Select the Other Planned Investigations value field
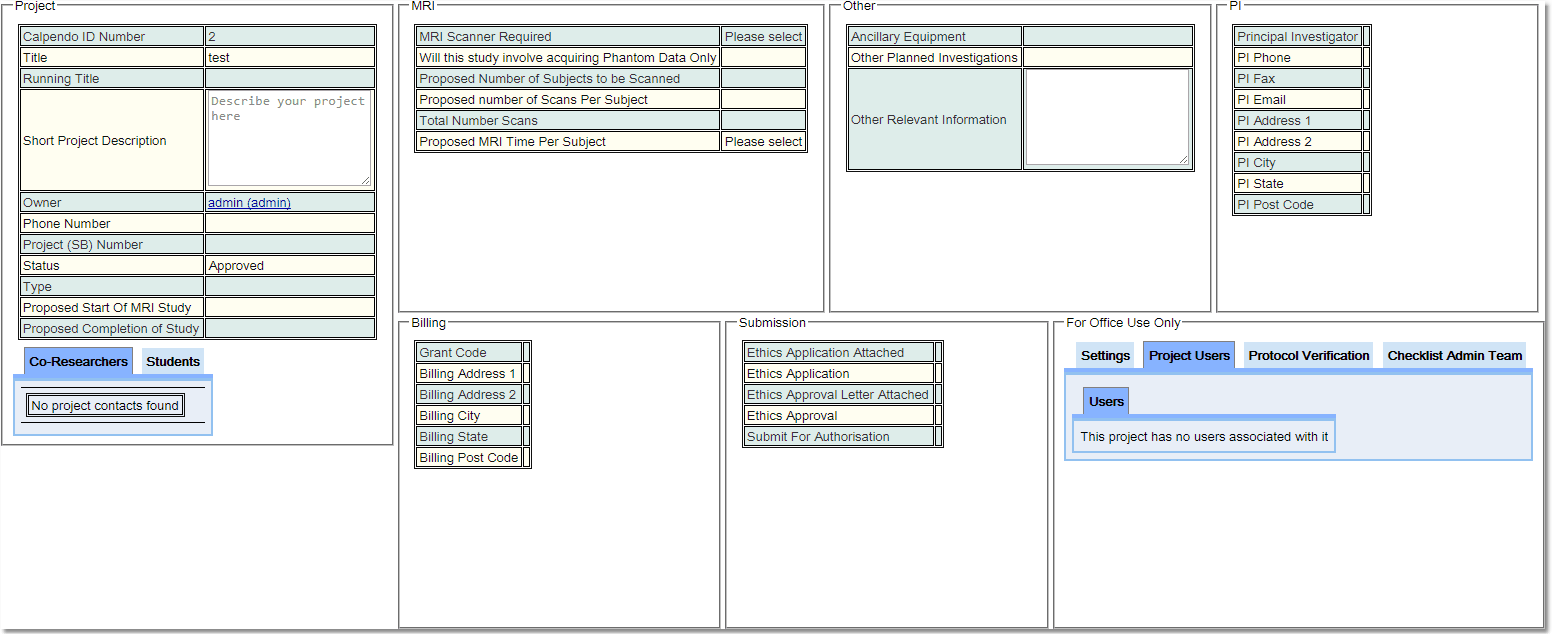Image resolution: width=1552 pixels, height=636 pixels. (1107, 58)
